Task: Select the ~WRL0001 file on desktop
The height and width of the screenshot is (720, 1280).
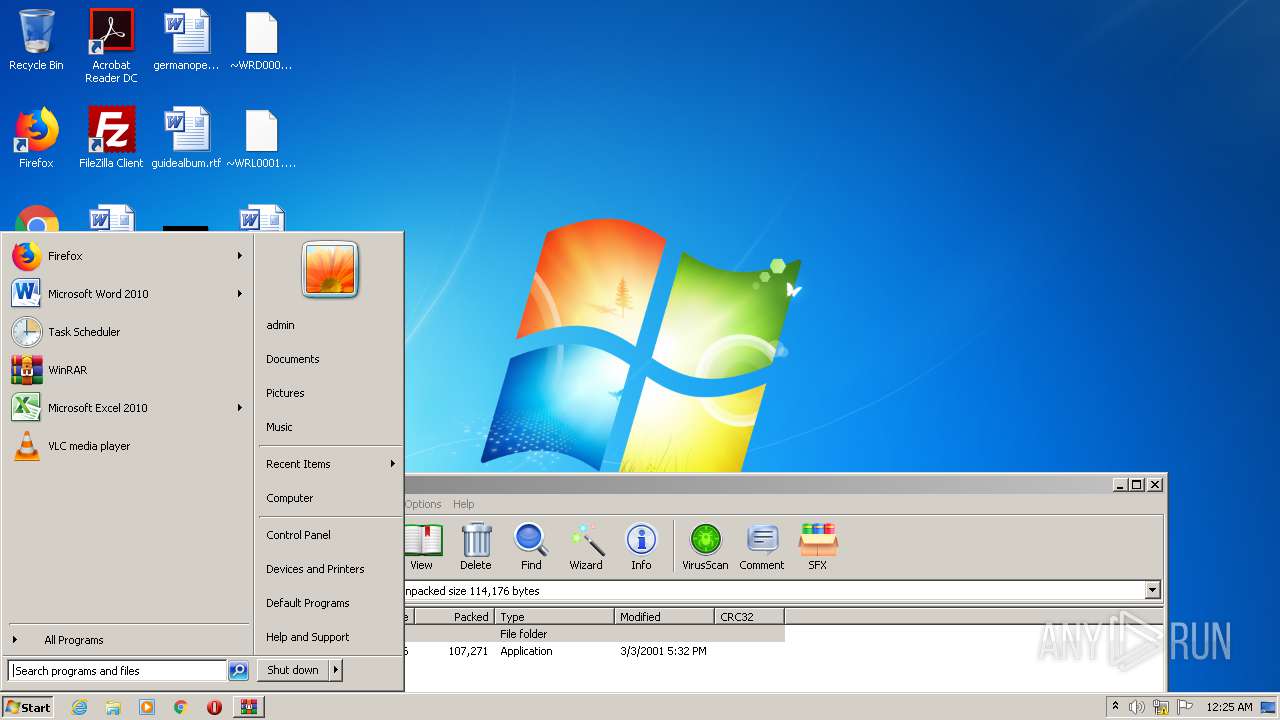Action: click(x=261, y=137)
